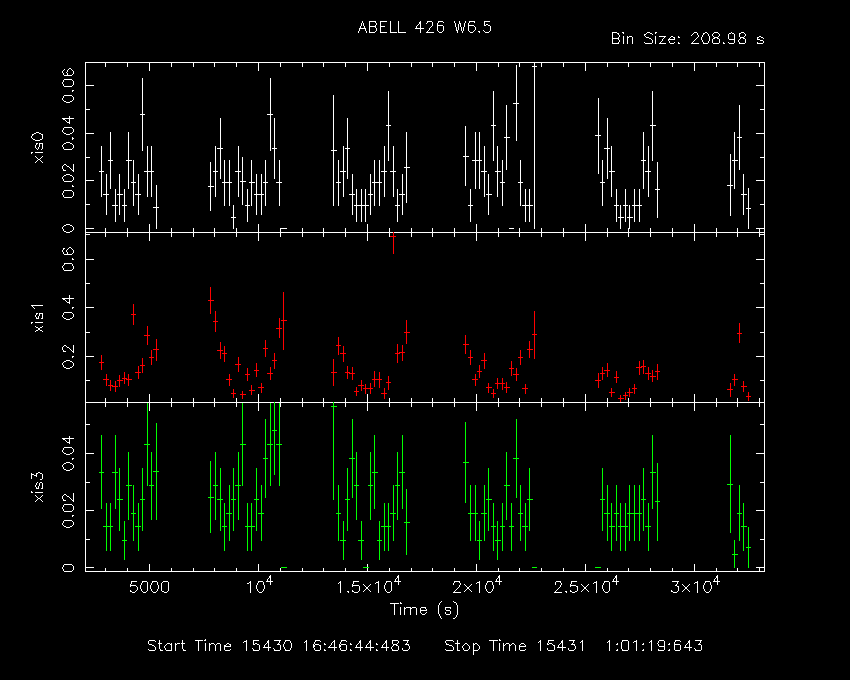850x680 pixels.
Task: Click the 0.2 tick label on xis1 axis
Action: [68, 356]
